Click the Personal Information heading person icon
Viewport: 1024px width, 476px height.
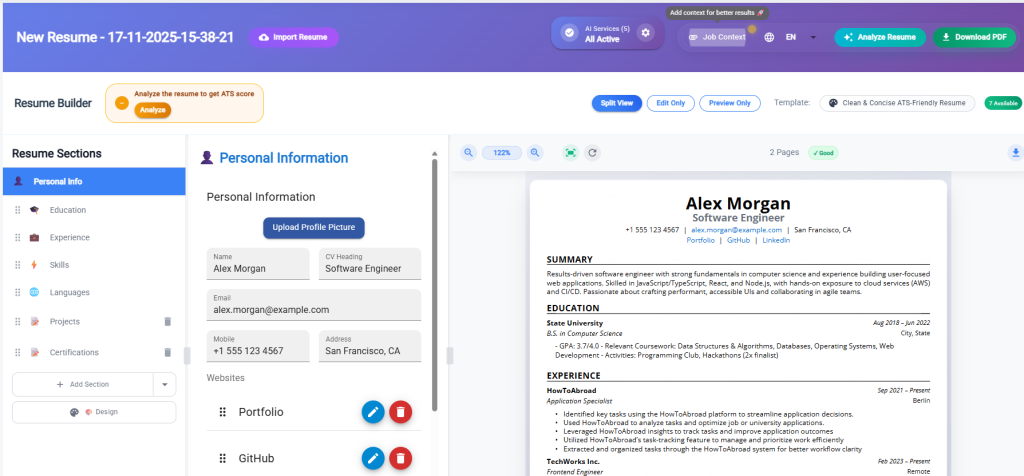pyautogui.click(x=207, y=157)
